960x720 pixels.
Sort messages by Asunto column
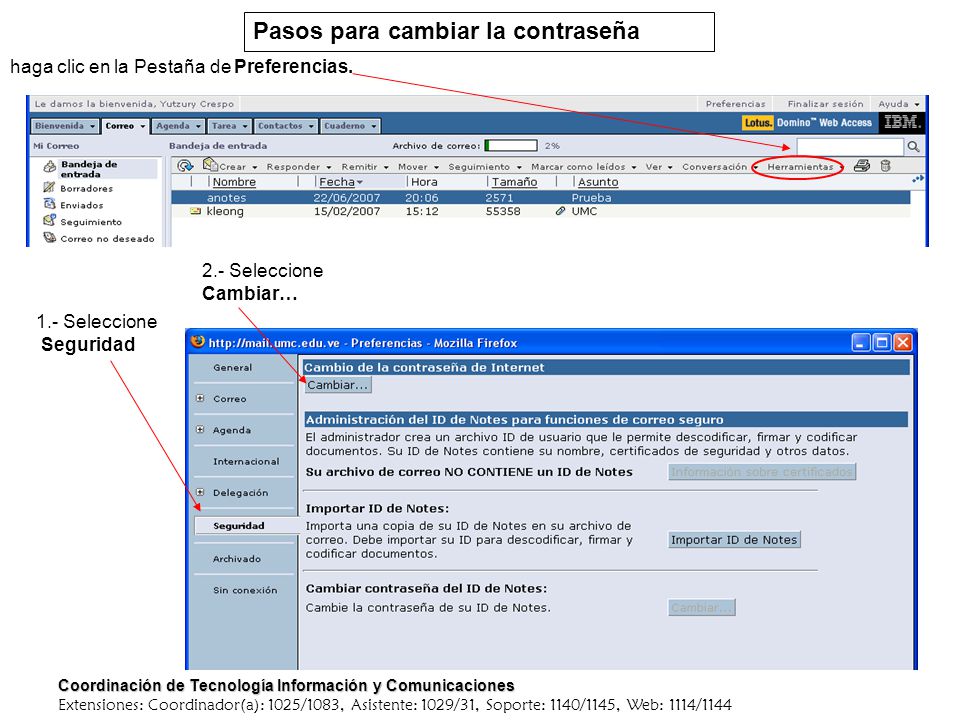[x=598, y=182]
